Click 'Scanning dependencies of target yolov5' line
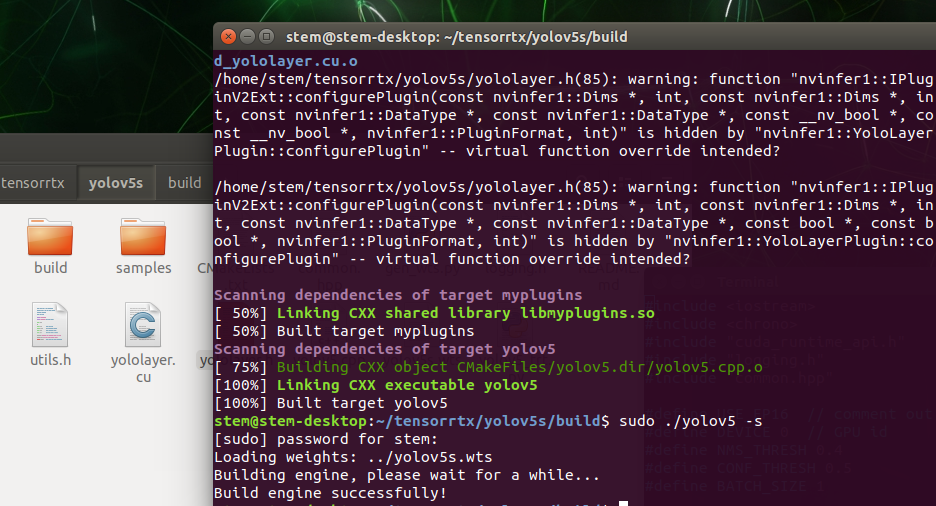Screen dimensions: 936x506 [x=385, y=349]
